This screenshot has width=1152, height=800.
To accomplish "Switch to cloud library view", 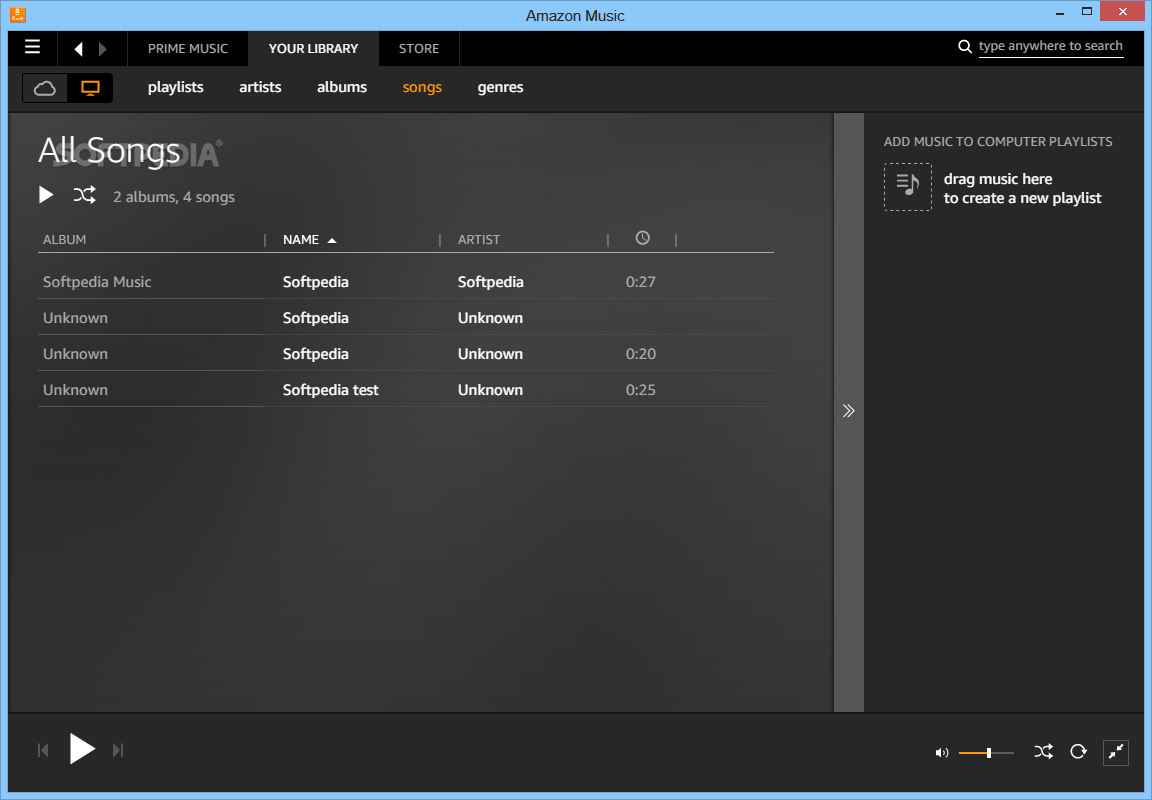I will [x=45, y=88].
